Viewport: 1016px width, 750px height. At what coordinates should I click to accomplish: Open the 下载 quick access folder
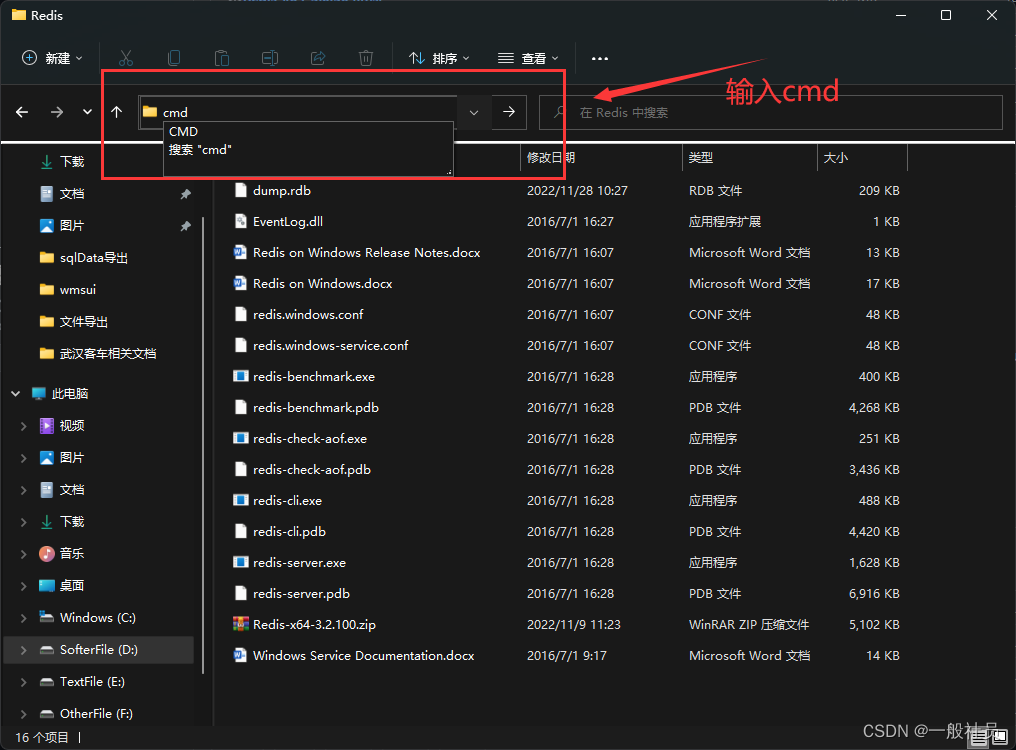coord(71,161)
